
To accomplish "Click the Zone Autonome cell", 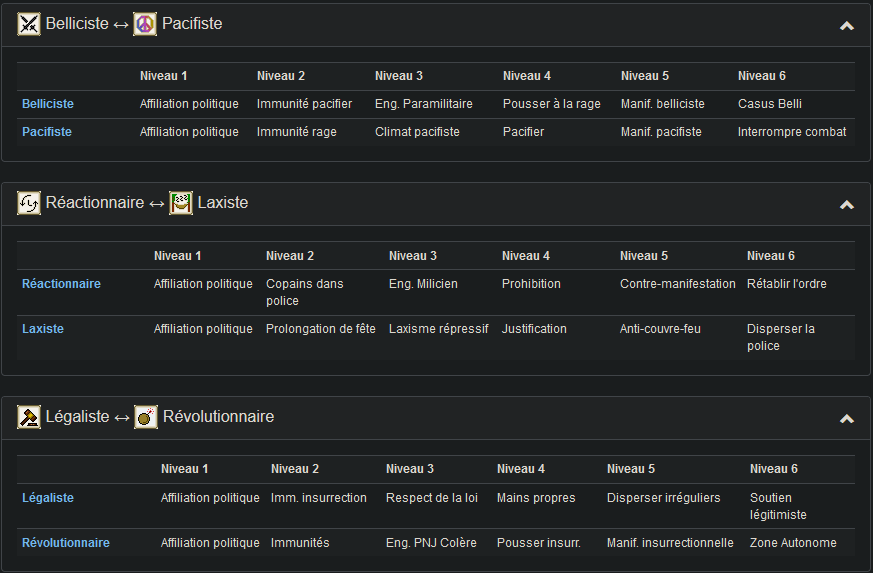I will [x=793, y=543].
